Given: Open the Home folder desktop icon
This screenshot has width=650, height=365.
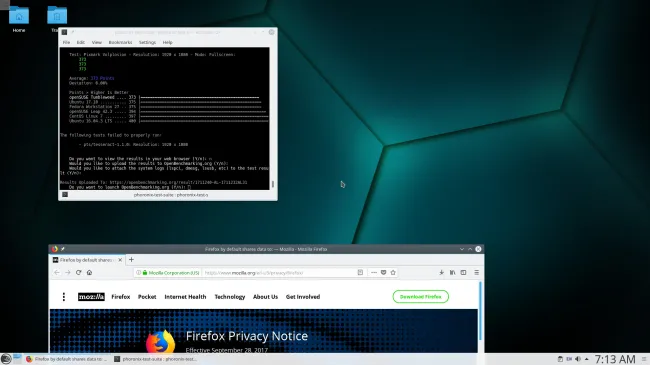Looking at the screenshot, I should click(x=19, y=19).
